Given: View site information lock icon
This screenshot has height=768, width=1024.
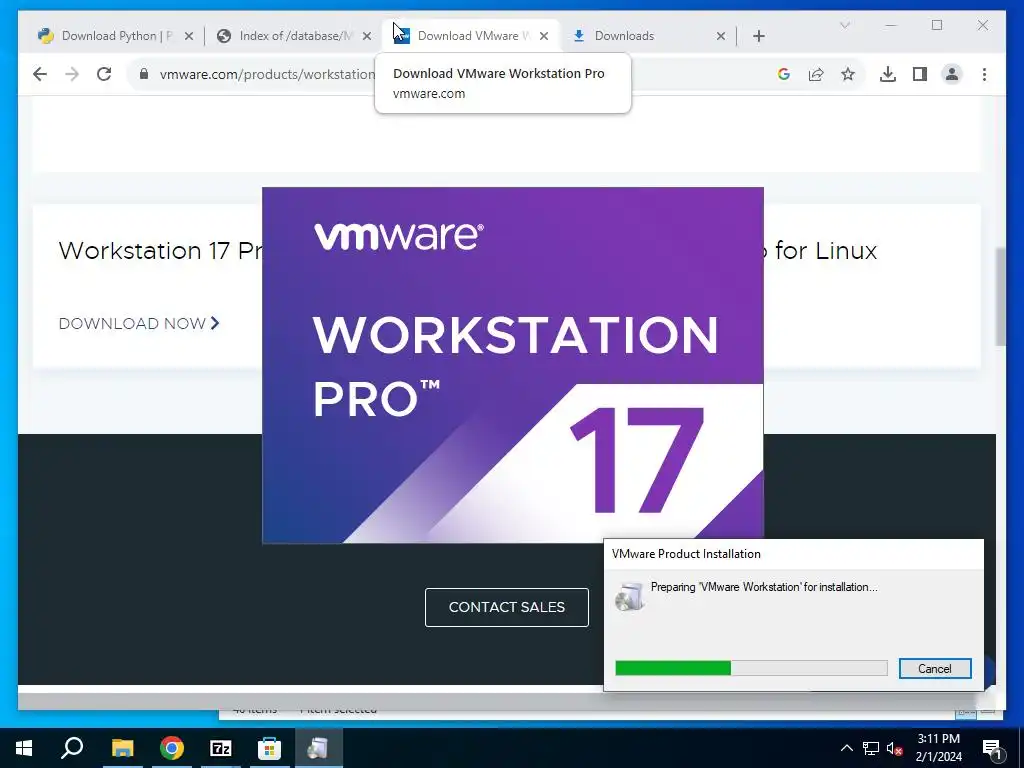Looking at the screenshot, I should coord(144,74).
